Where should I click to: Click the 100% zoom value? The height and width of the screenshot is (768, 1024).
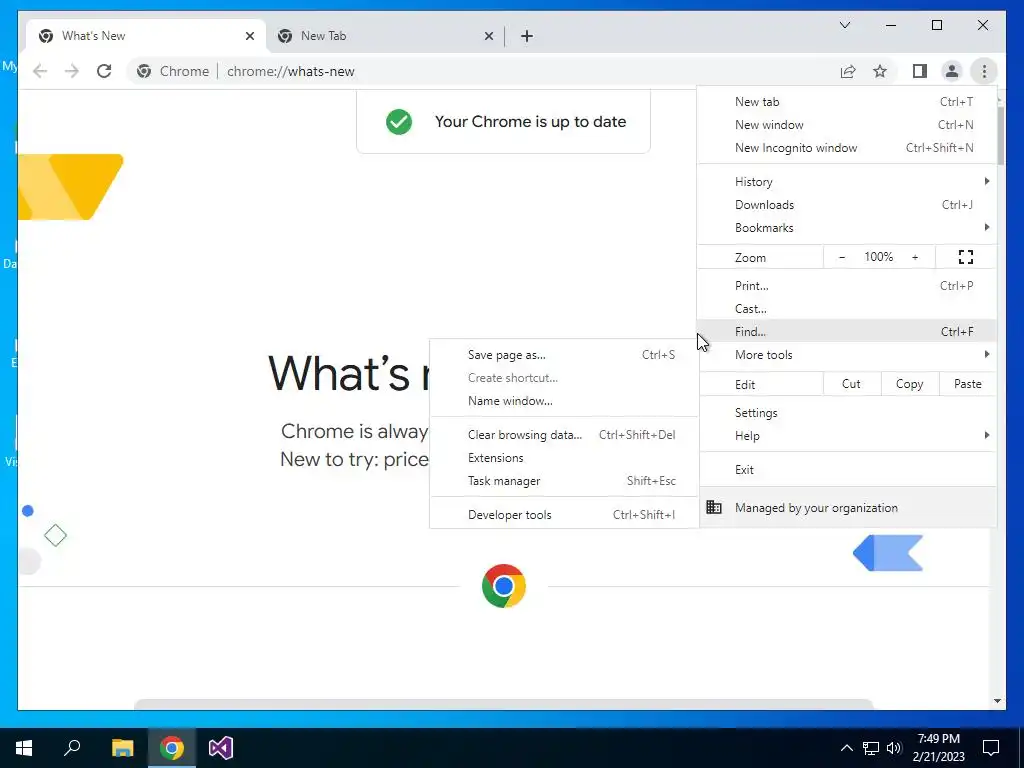pos(878,257)
